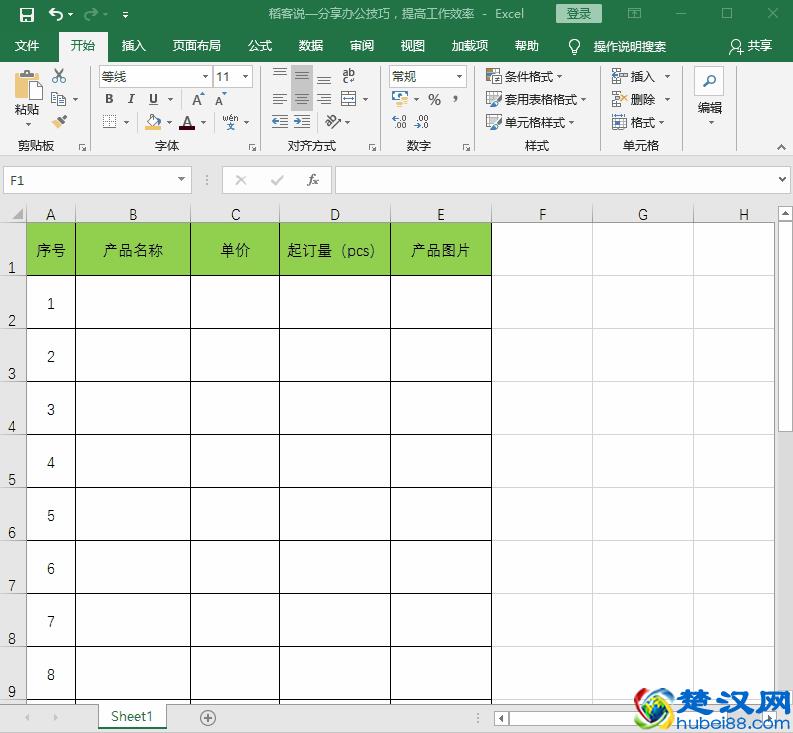Click the Select All corner triangle
The height and width of the screenshot is (733, 793).
tap(17, 214)
